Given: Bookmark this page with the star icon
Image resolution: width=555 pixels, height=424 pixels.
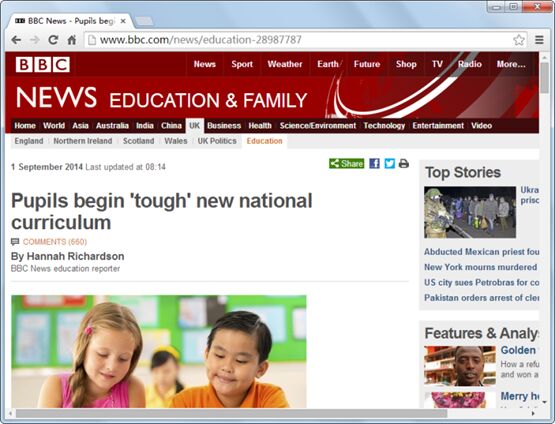Looking at the screenshot, I should pyautogui.click(x=519, y=40).
